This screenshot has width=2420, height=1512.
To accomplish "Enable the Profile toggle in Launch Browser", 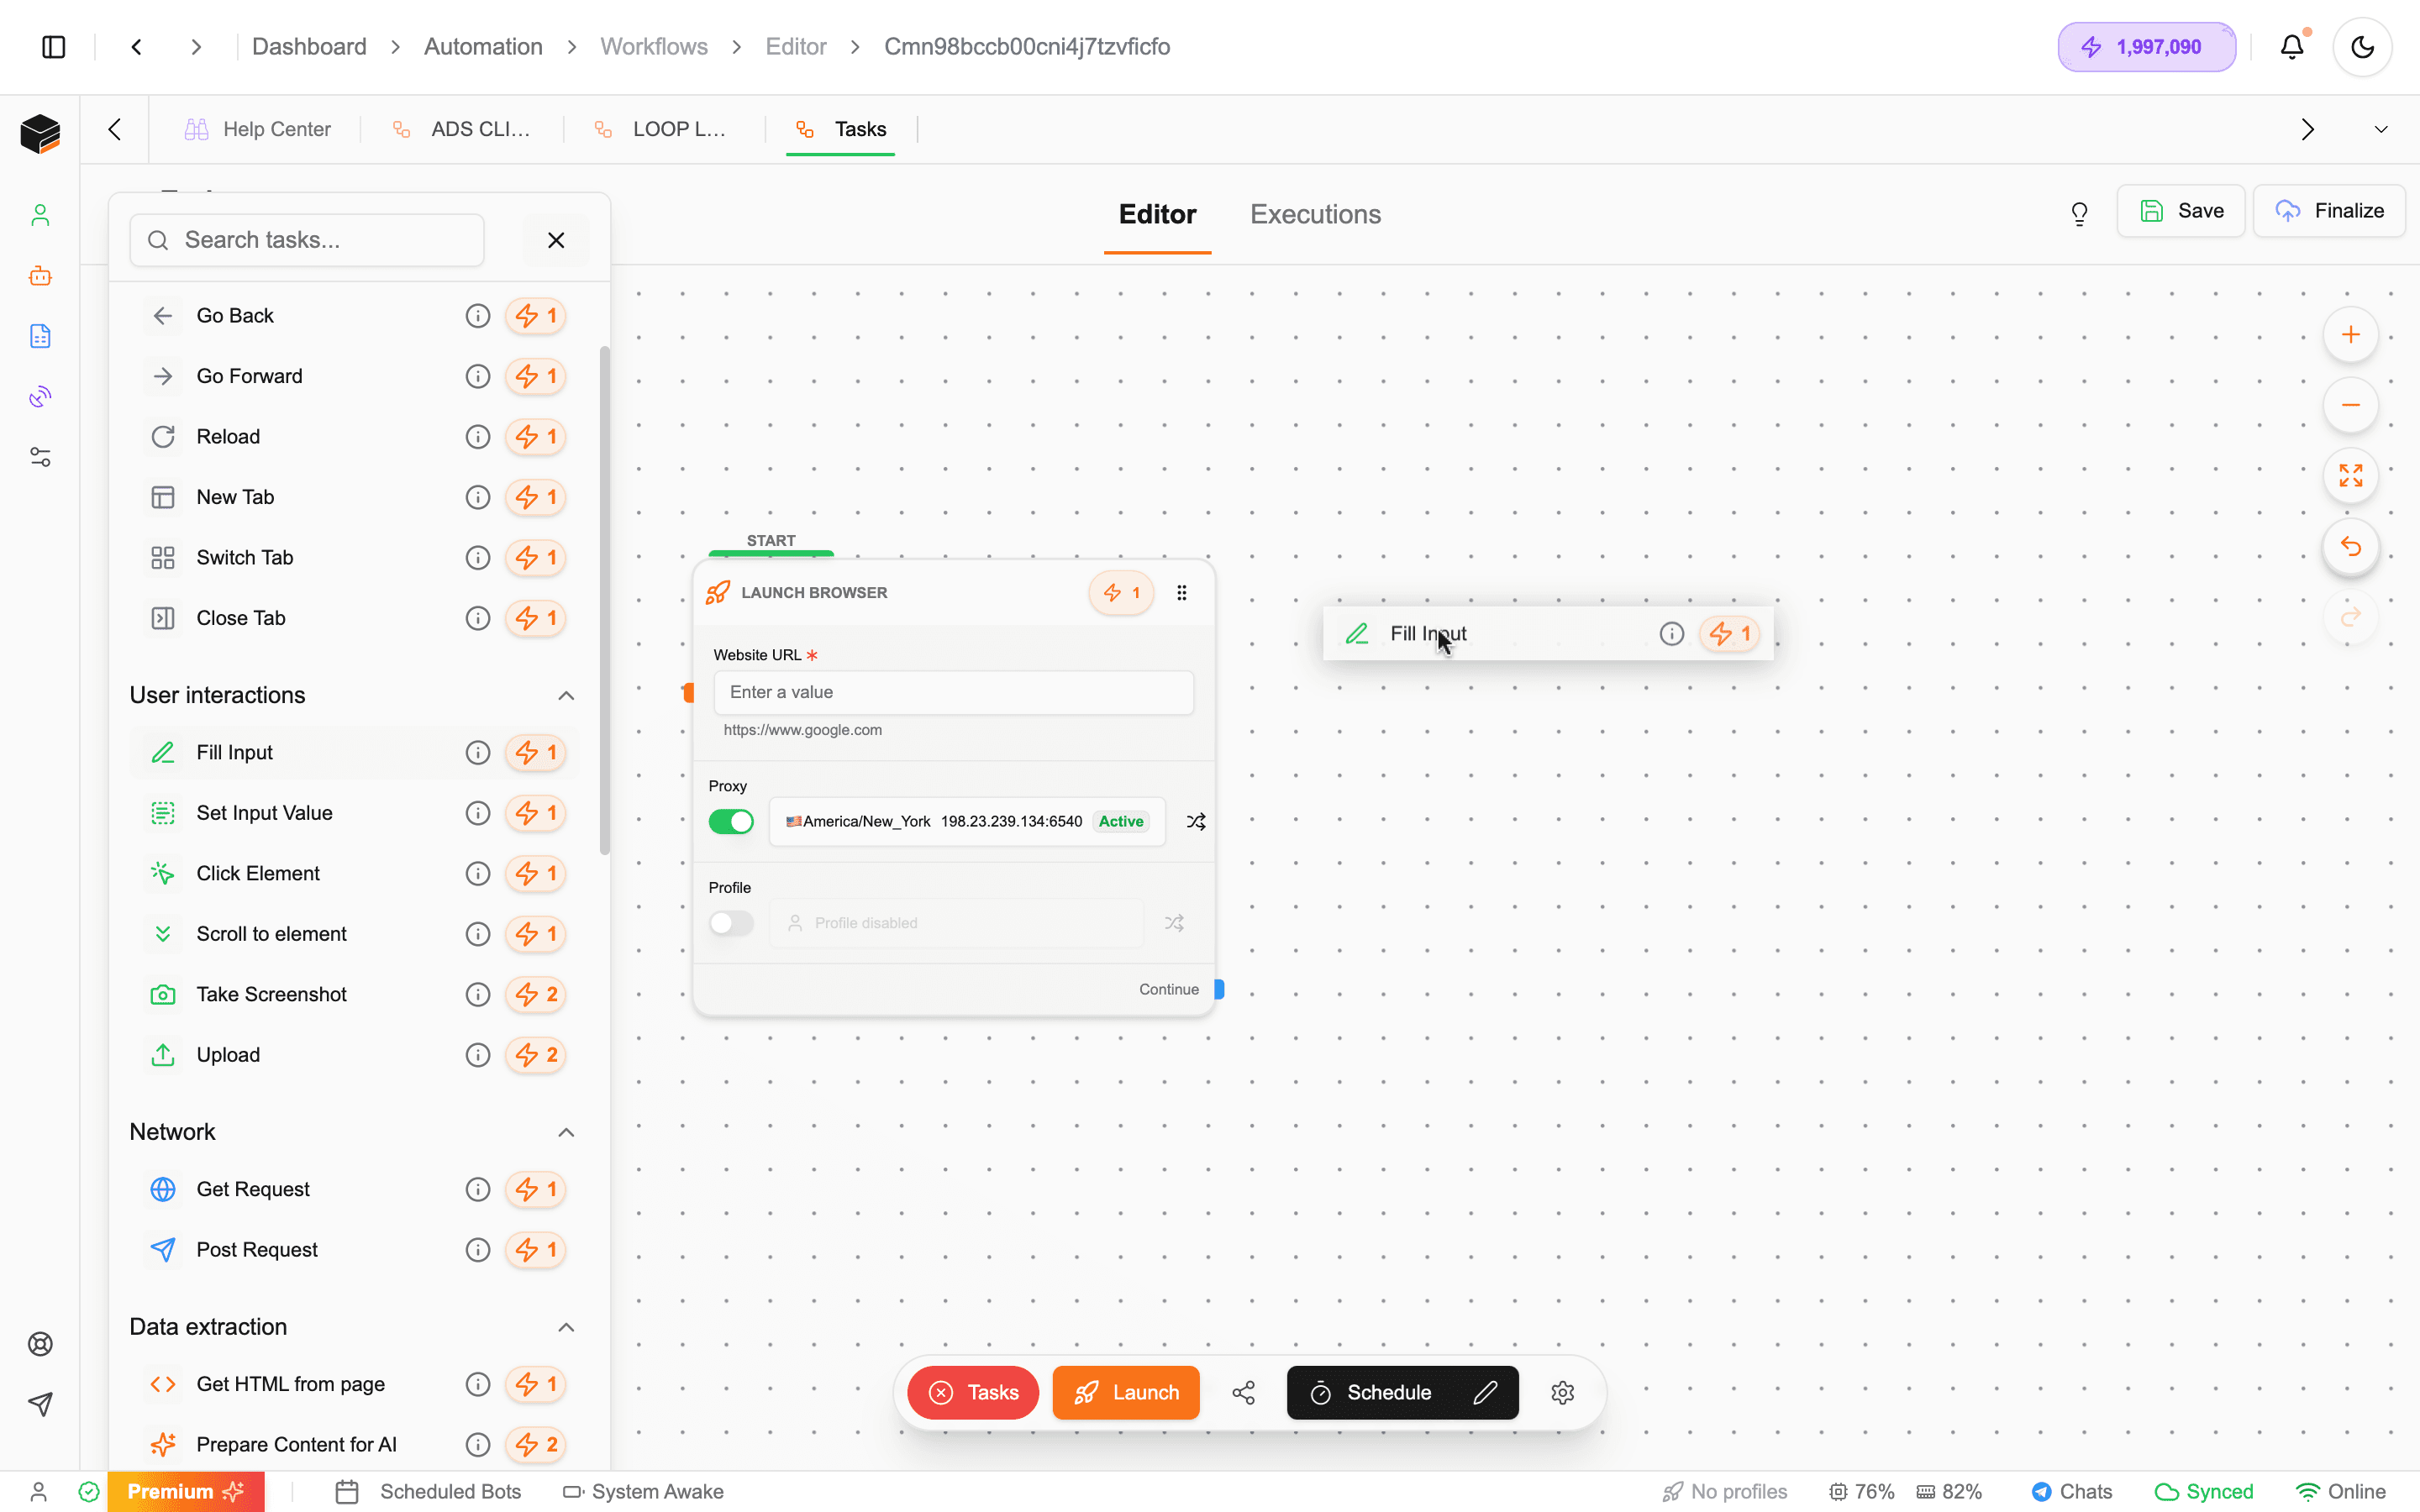I will click(731, 922).
